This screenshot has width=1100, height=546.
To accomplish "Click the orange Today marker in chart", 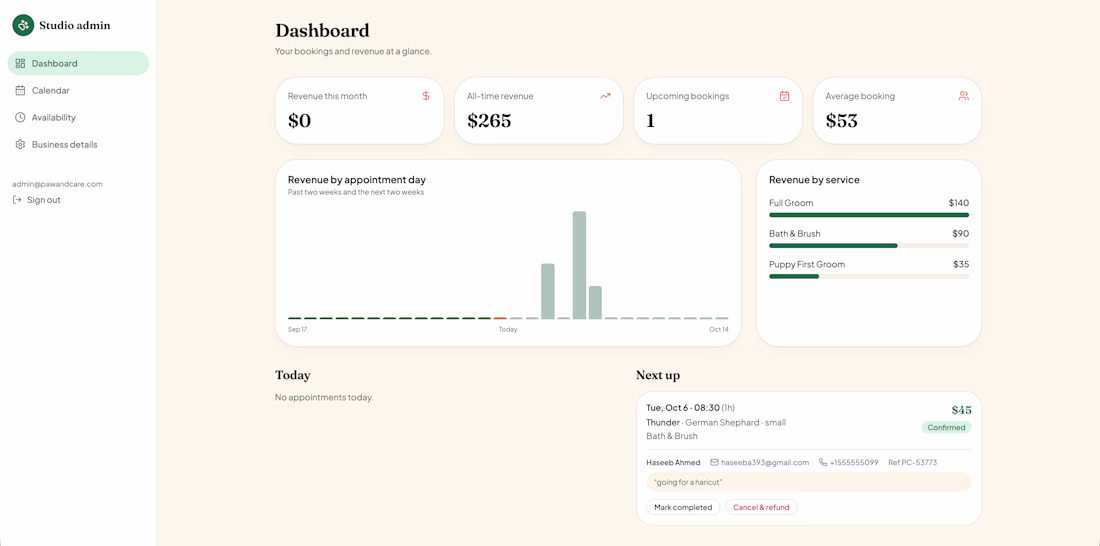I will (500, 319).
